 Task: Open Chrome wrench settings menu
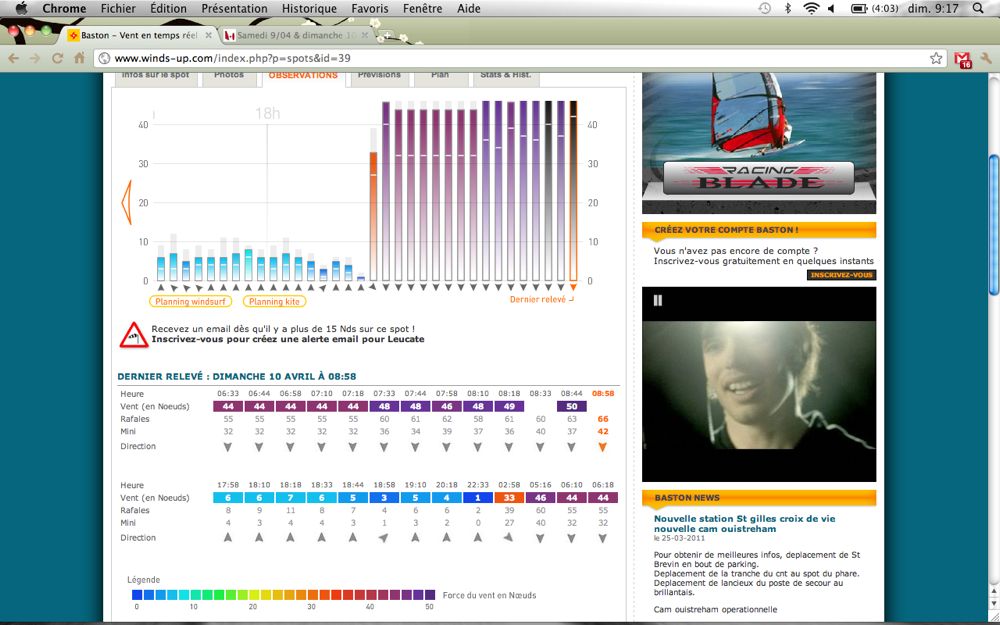point(985,58)
